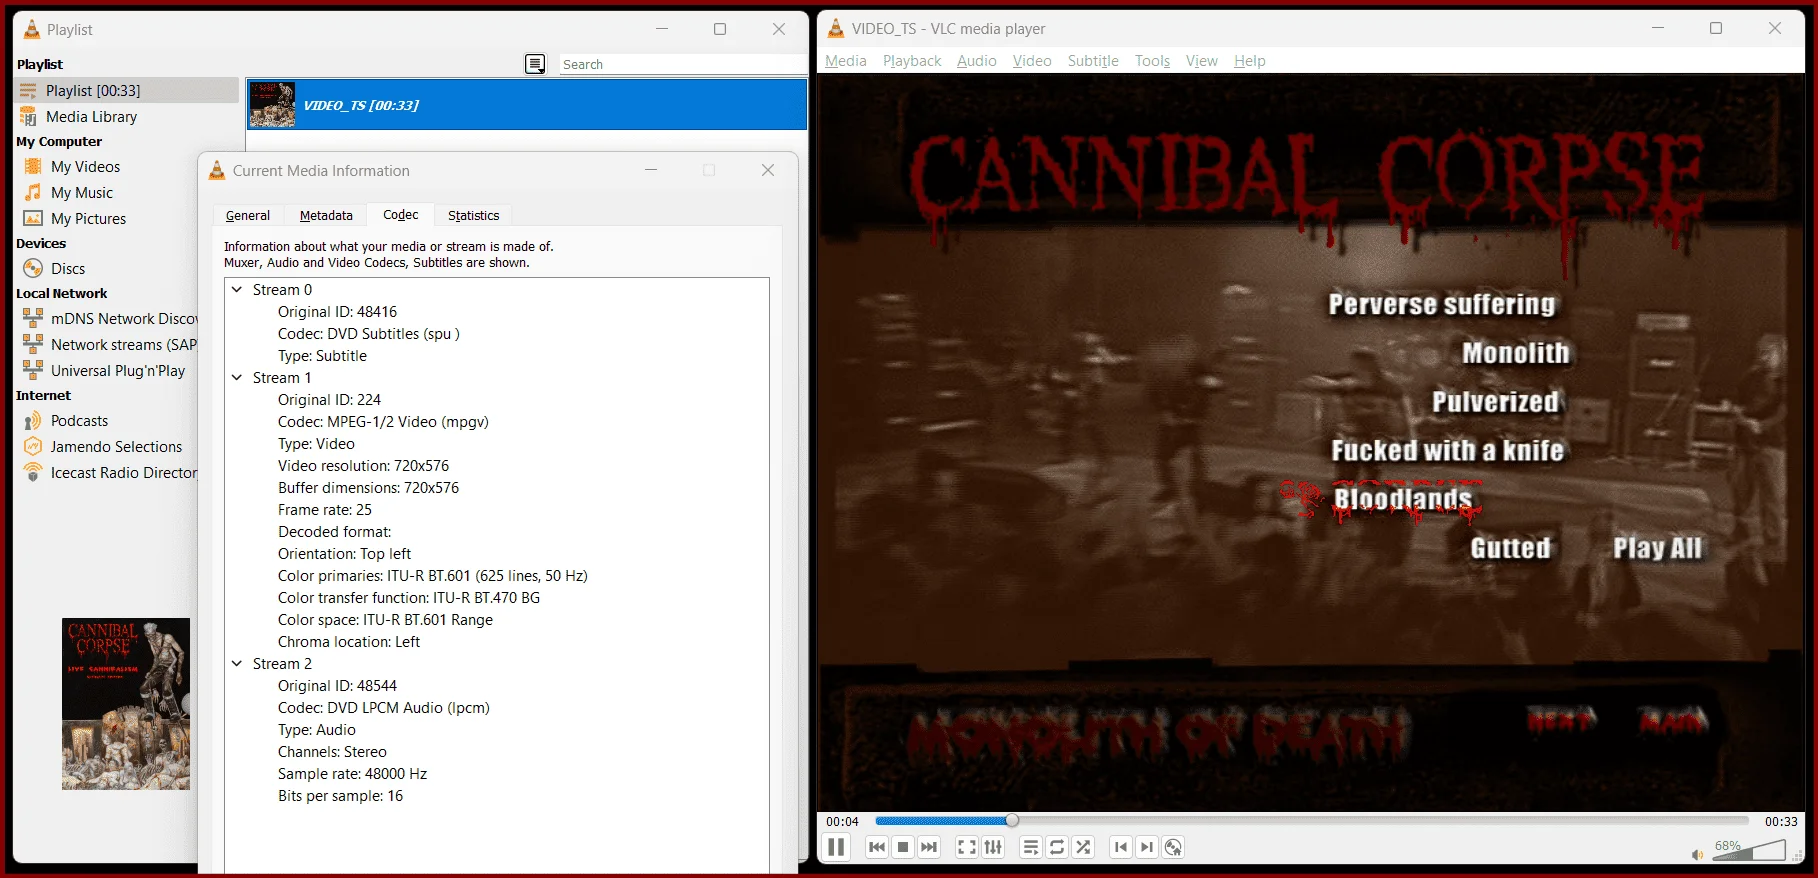Toggle loop/repeat mode
The height and width of the screenshot is (878, 1818).
click(1057, 847)
